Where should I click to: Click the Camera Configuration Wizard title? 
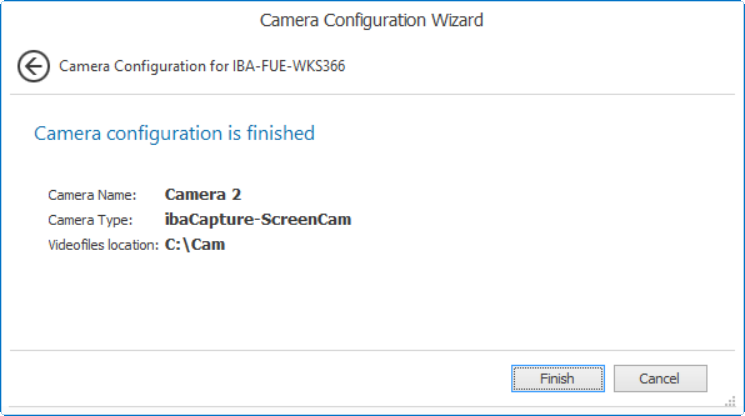click(372, 20)
